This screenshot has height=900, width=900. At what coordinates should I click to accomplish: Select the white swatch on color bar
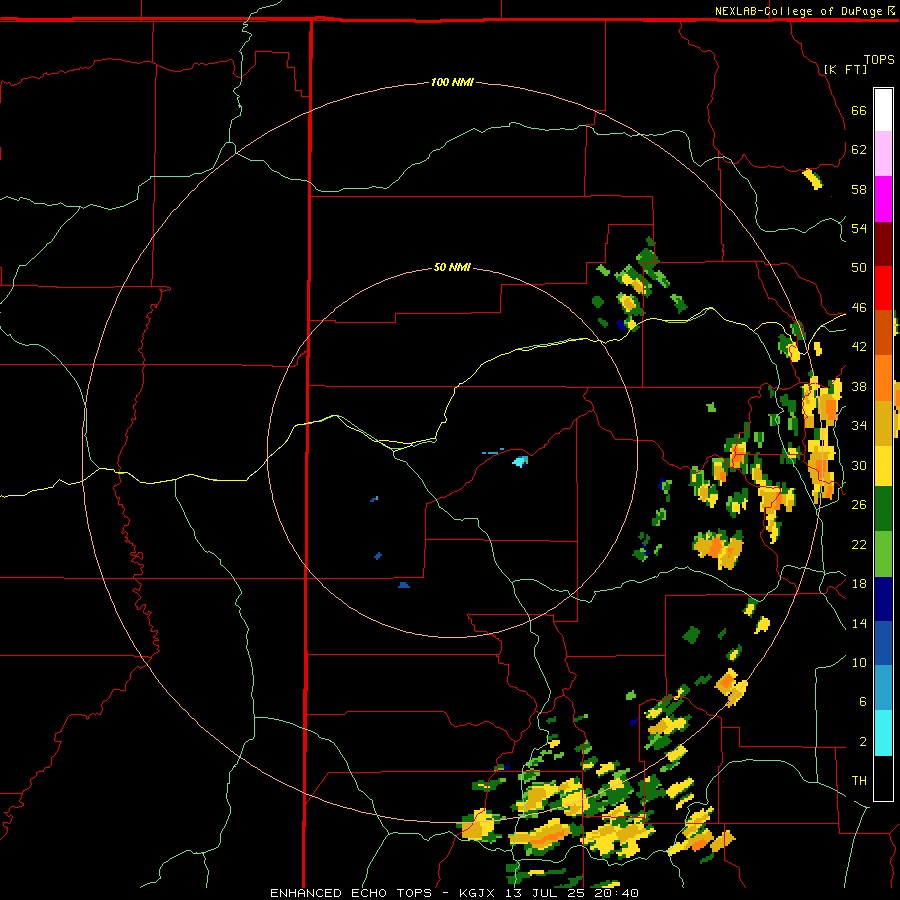pos(883,110)
